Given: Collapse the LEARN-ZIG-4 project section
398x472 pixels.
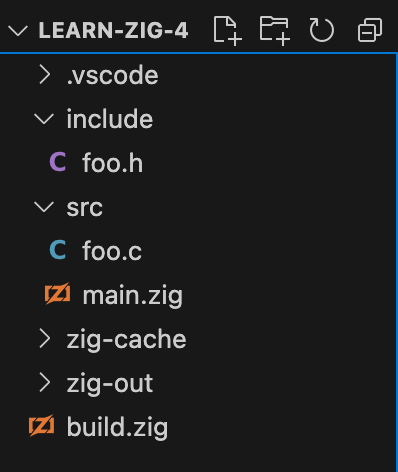Looking at the screenshot, I should pos(18,31).
